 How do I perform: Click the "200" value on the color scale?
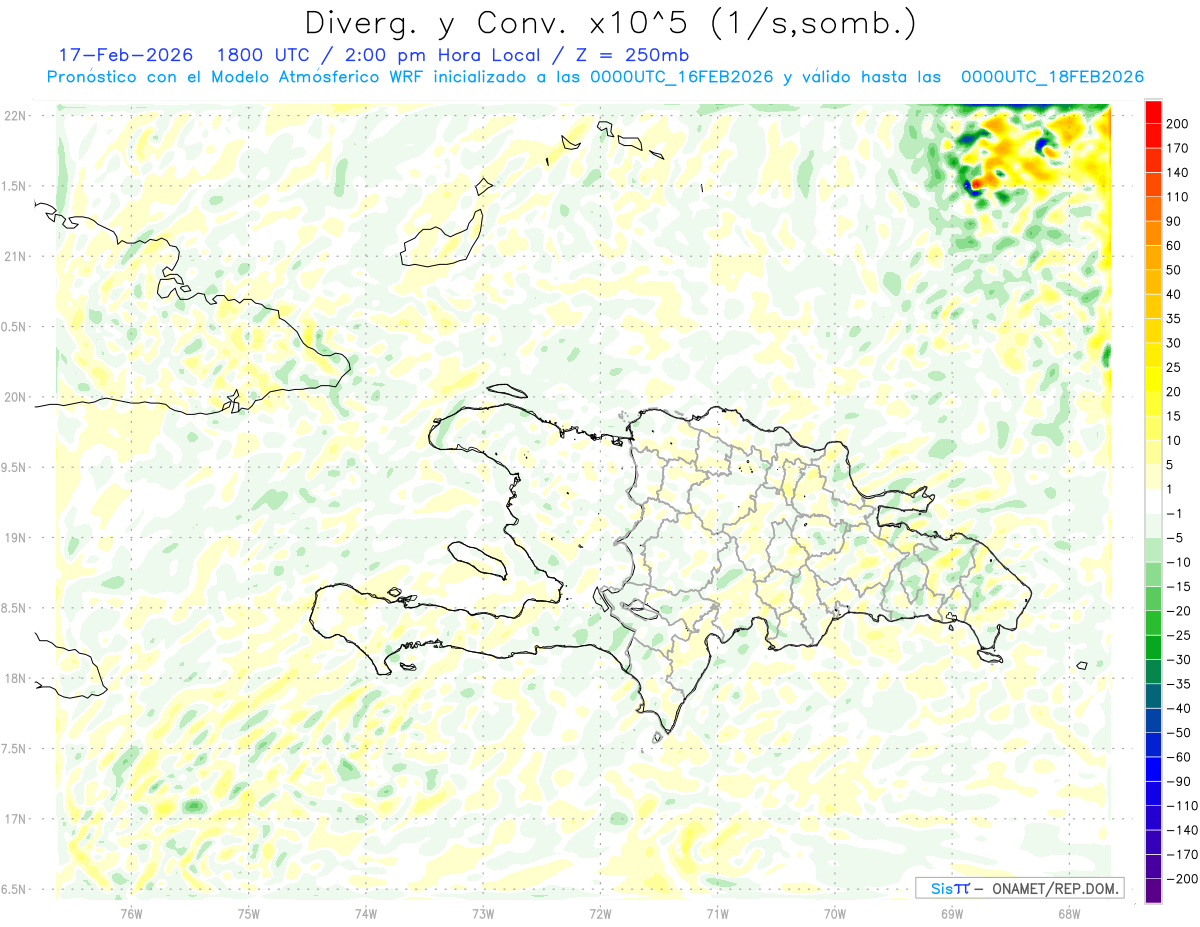click(1179, 124)
